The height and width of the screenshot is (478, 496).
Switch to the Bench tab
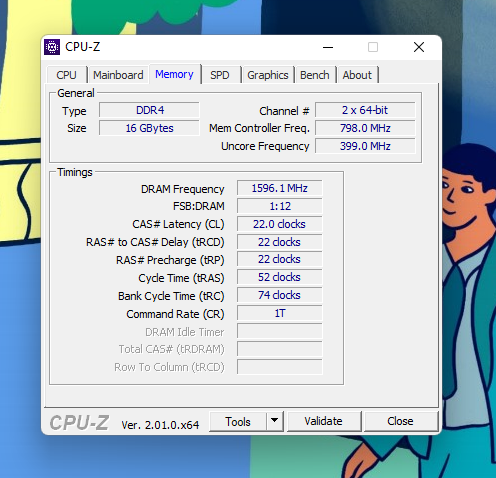coord(315,75)
